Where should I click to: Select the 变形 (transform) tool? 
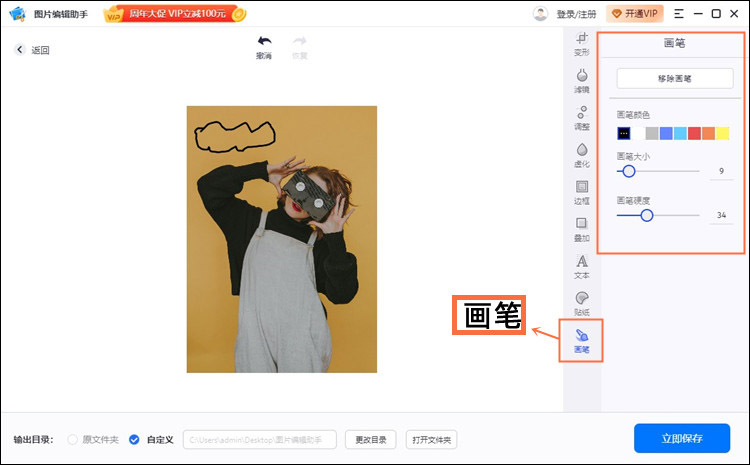pyautogui.click(x=581, y=43)
